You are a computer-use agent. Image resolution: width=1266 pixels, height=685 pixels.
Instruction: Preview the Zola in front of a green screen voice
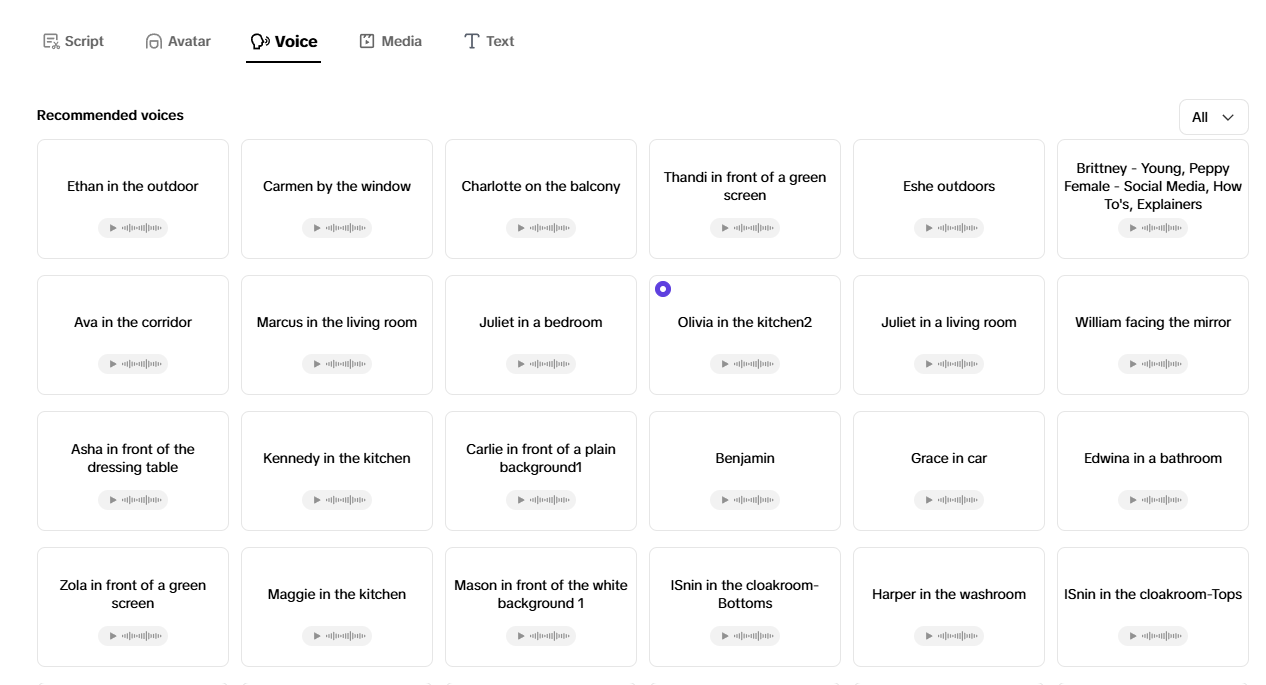(x=133, y=636)
